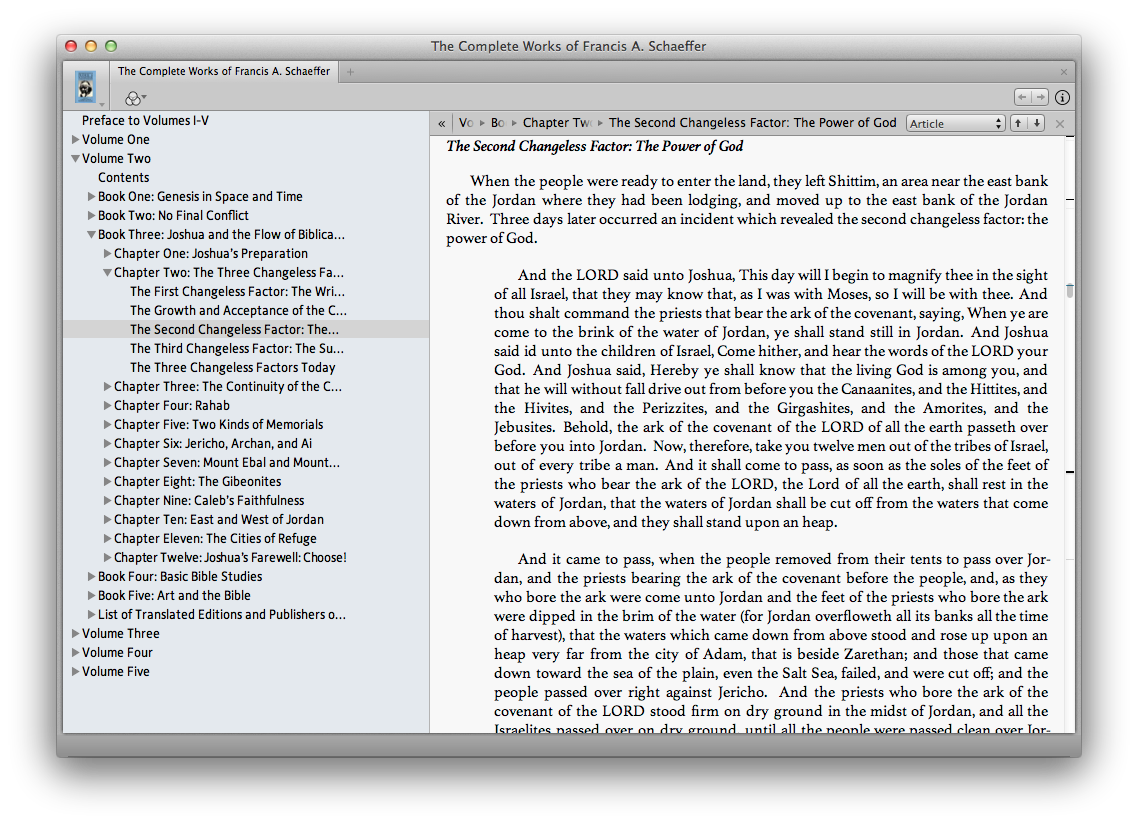Open The First Changeless Factor entry
1138x836 pixels.
pyautogui.click(x=237, y=292)
